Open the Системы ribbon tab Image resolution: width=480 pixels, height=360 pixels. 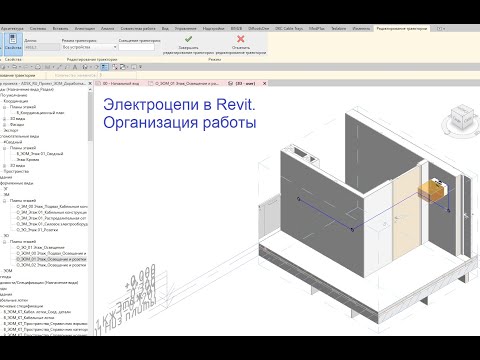pyautogui.click(x=38, y=29)
